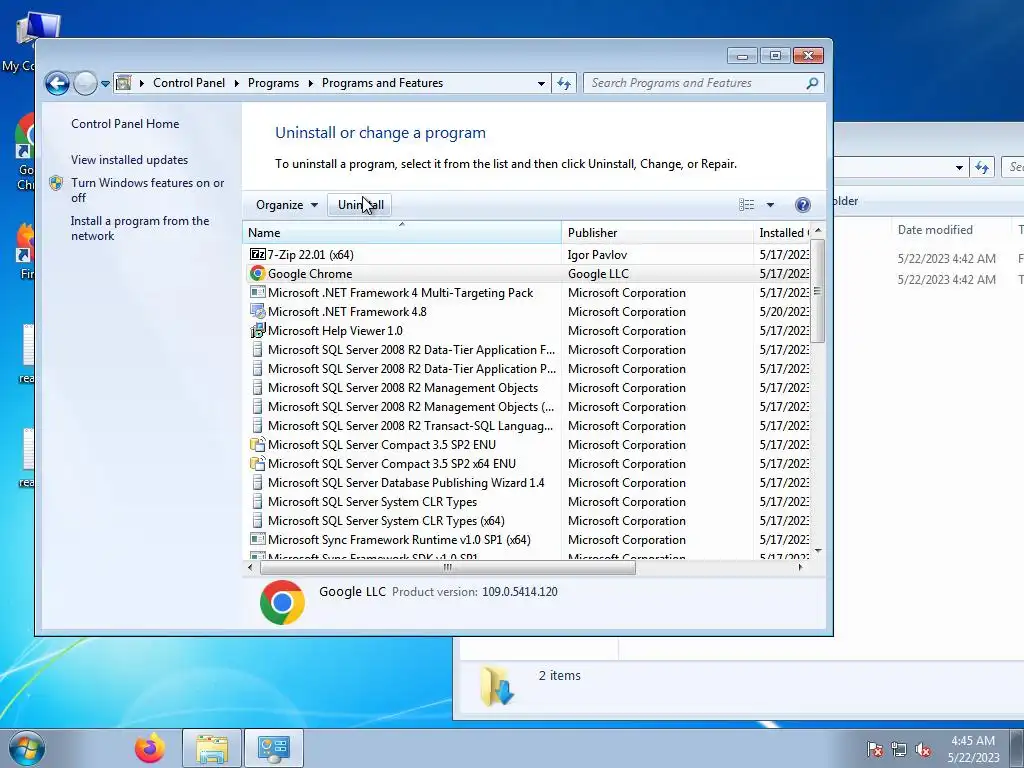Click the vertical scrollbar down arrow
The image size is (1024, 768).
[818, 552]
